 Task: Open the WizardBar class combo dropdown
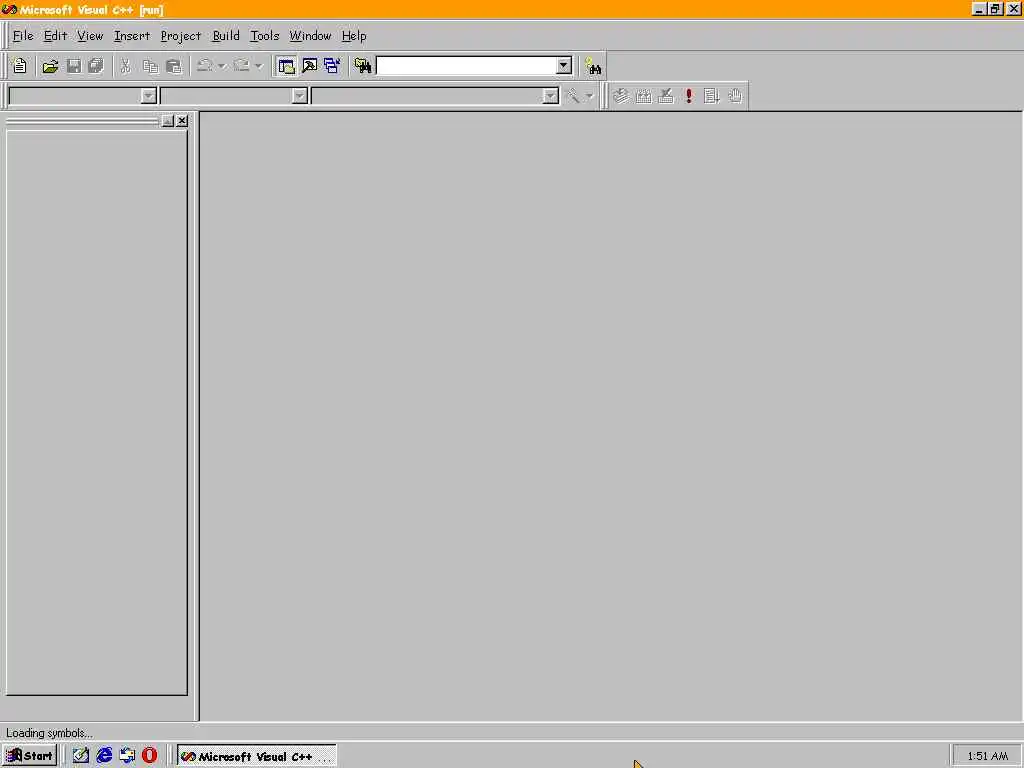pos(149,97)
